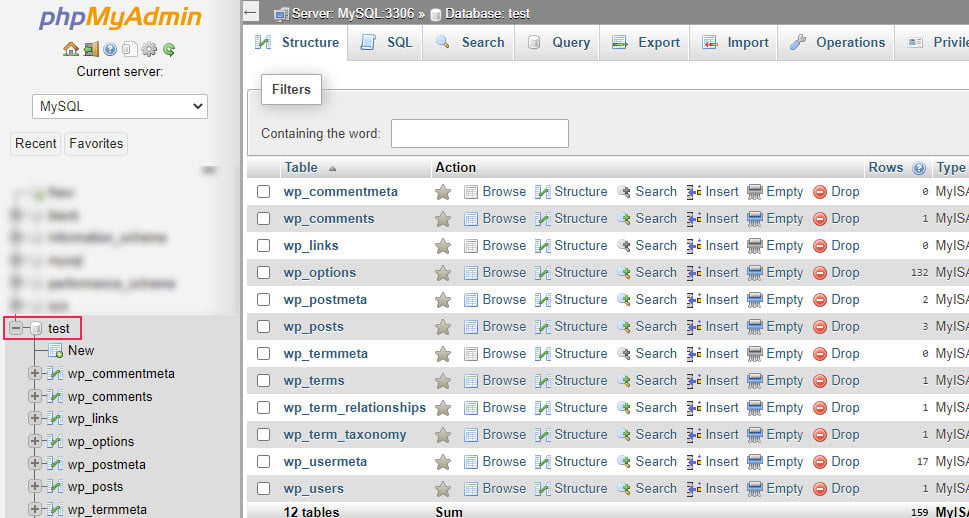Click wp_options table icon in tree
The image size is (969, 518).
tap(55, 442)
